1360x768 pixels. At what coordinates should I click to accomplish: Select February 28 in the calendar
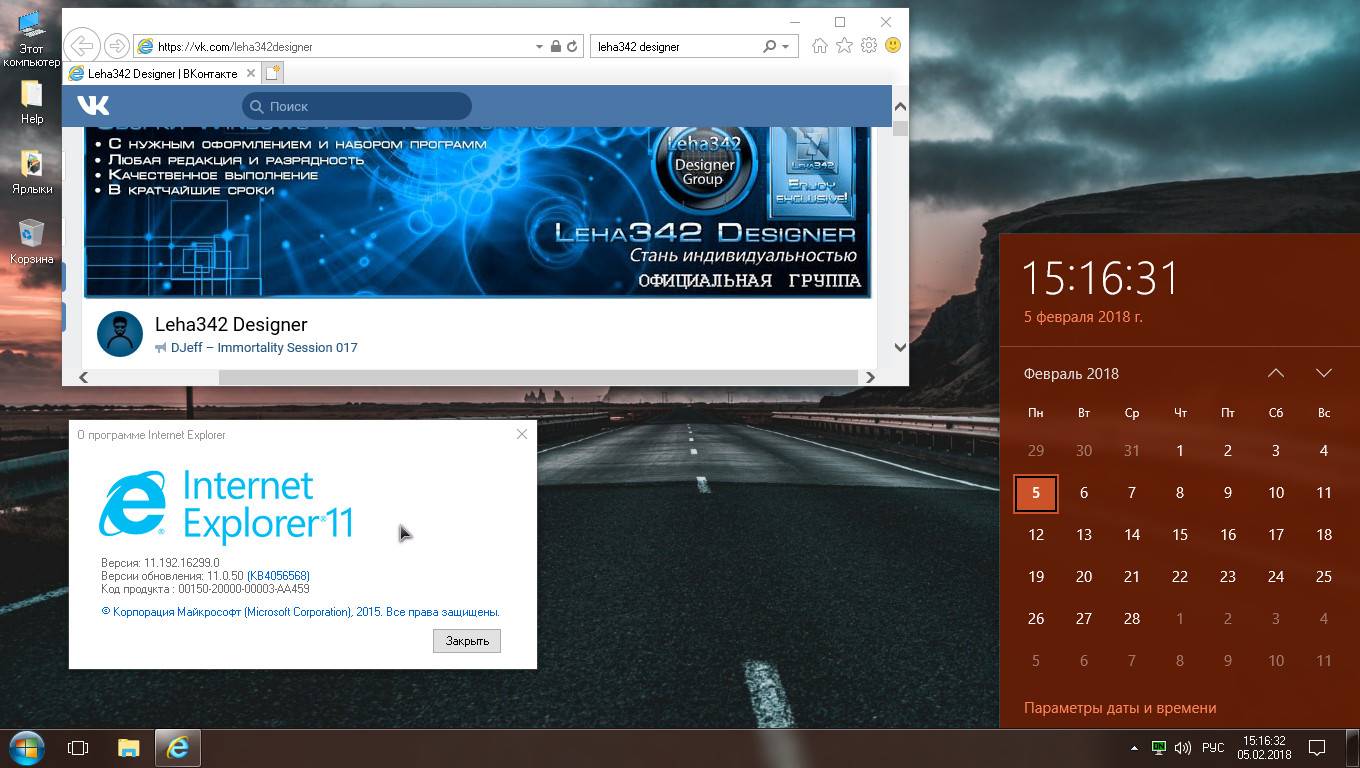1132,619
